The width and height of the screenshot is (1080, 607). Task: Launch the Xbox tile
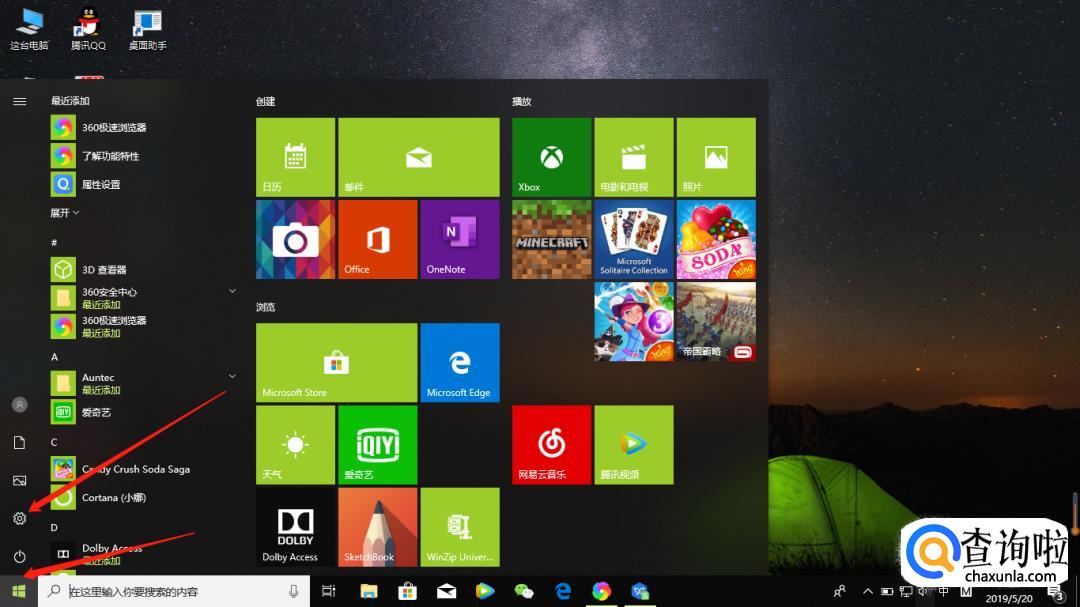pyautogui.click(x=552, y=157)
